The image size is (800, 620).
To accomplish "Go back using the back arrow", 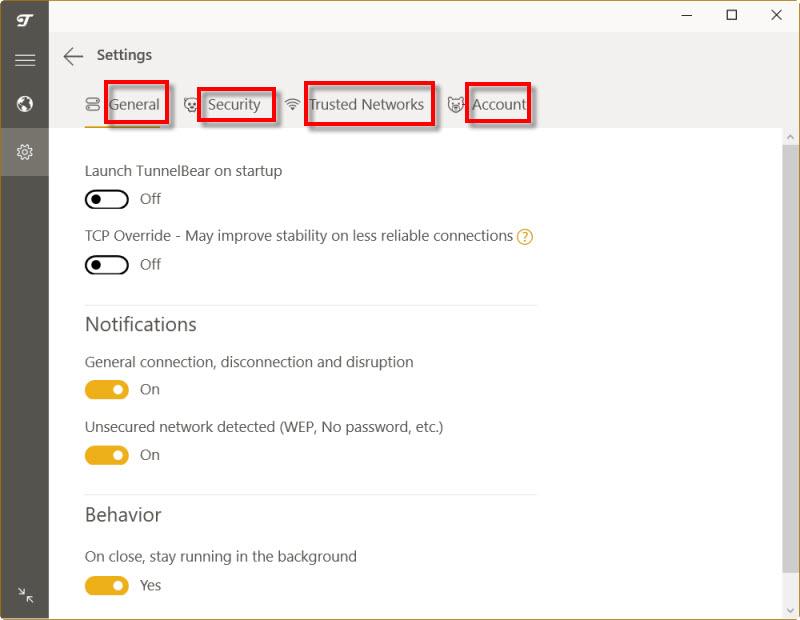I will [73, 56].
